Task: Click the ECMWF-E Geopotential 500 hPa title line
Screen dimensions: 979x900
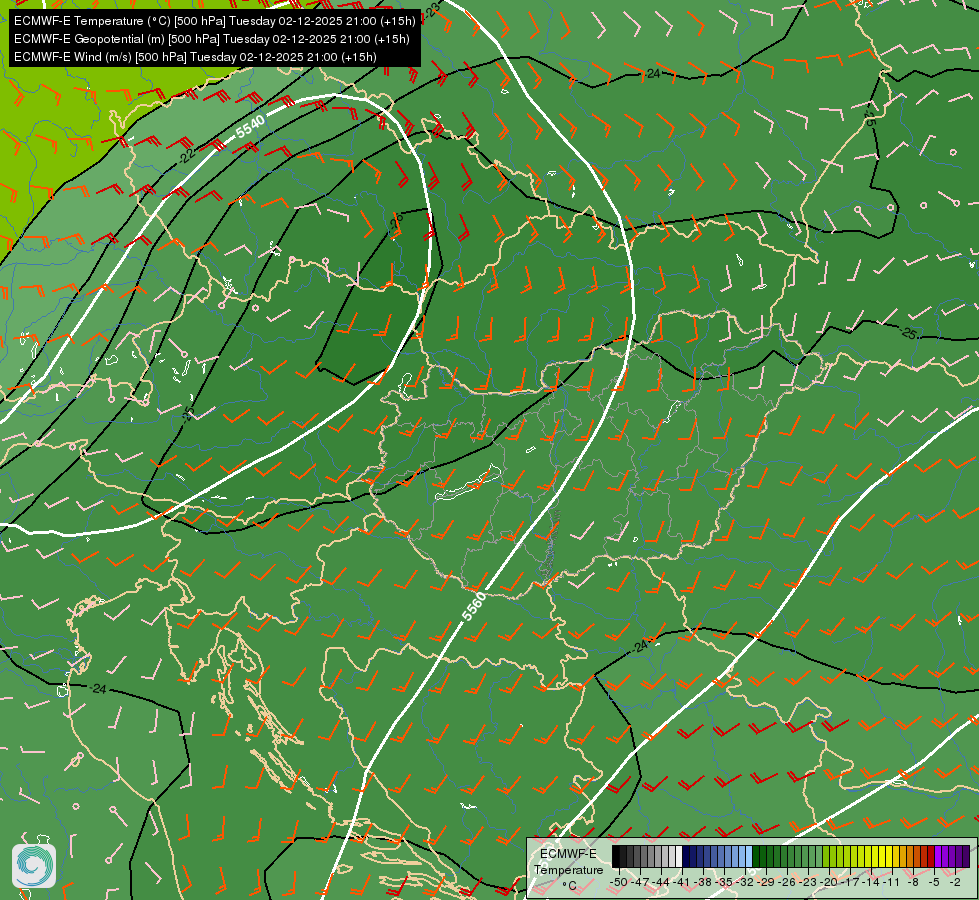Action: tap(212, 39)
